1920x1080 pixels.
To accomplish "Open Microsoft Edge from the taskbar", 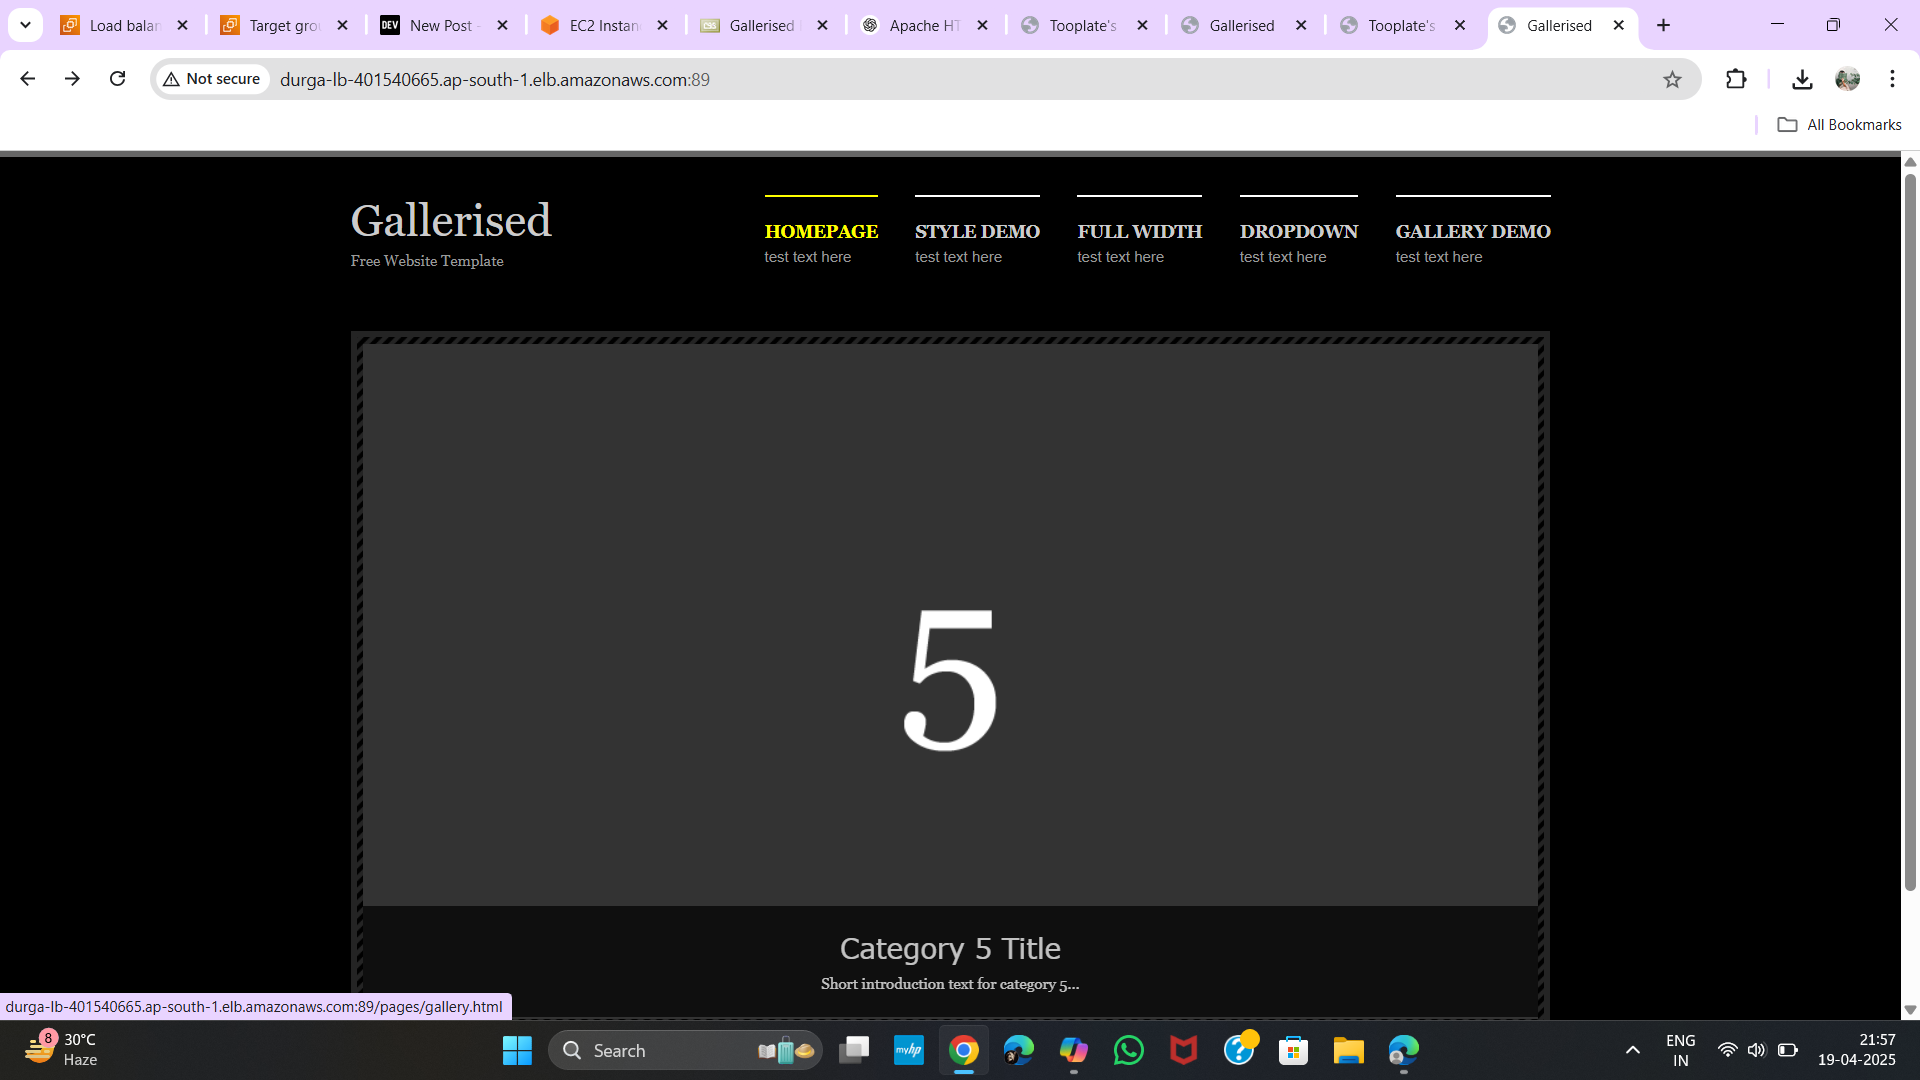I will click(x=1019, y=1050).
